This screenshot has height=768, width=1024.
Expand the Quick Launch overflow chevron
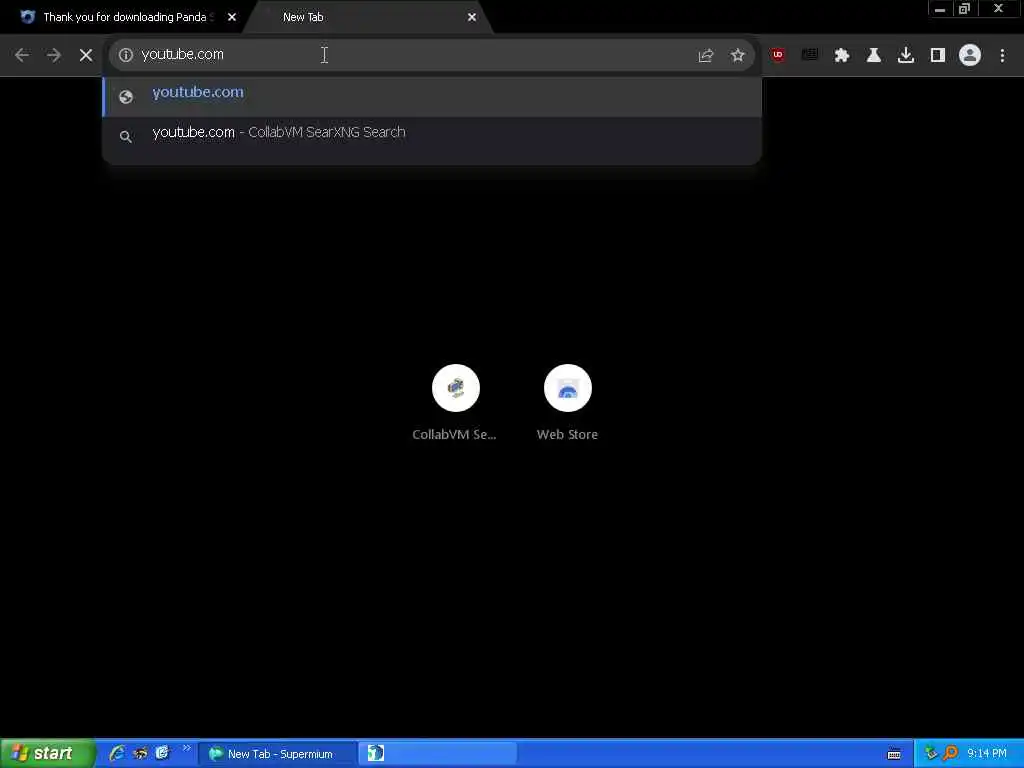pos(186,748)
